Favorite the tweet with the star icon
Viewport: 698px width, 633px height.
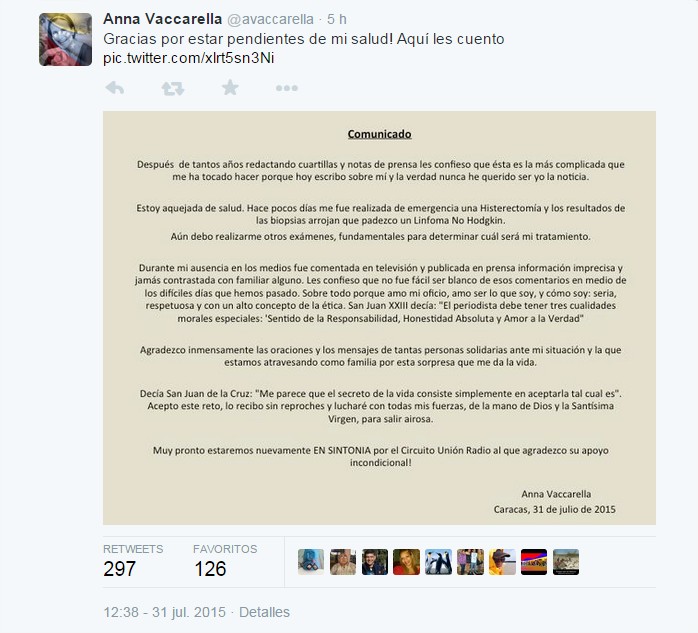pos(230,87)
